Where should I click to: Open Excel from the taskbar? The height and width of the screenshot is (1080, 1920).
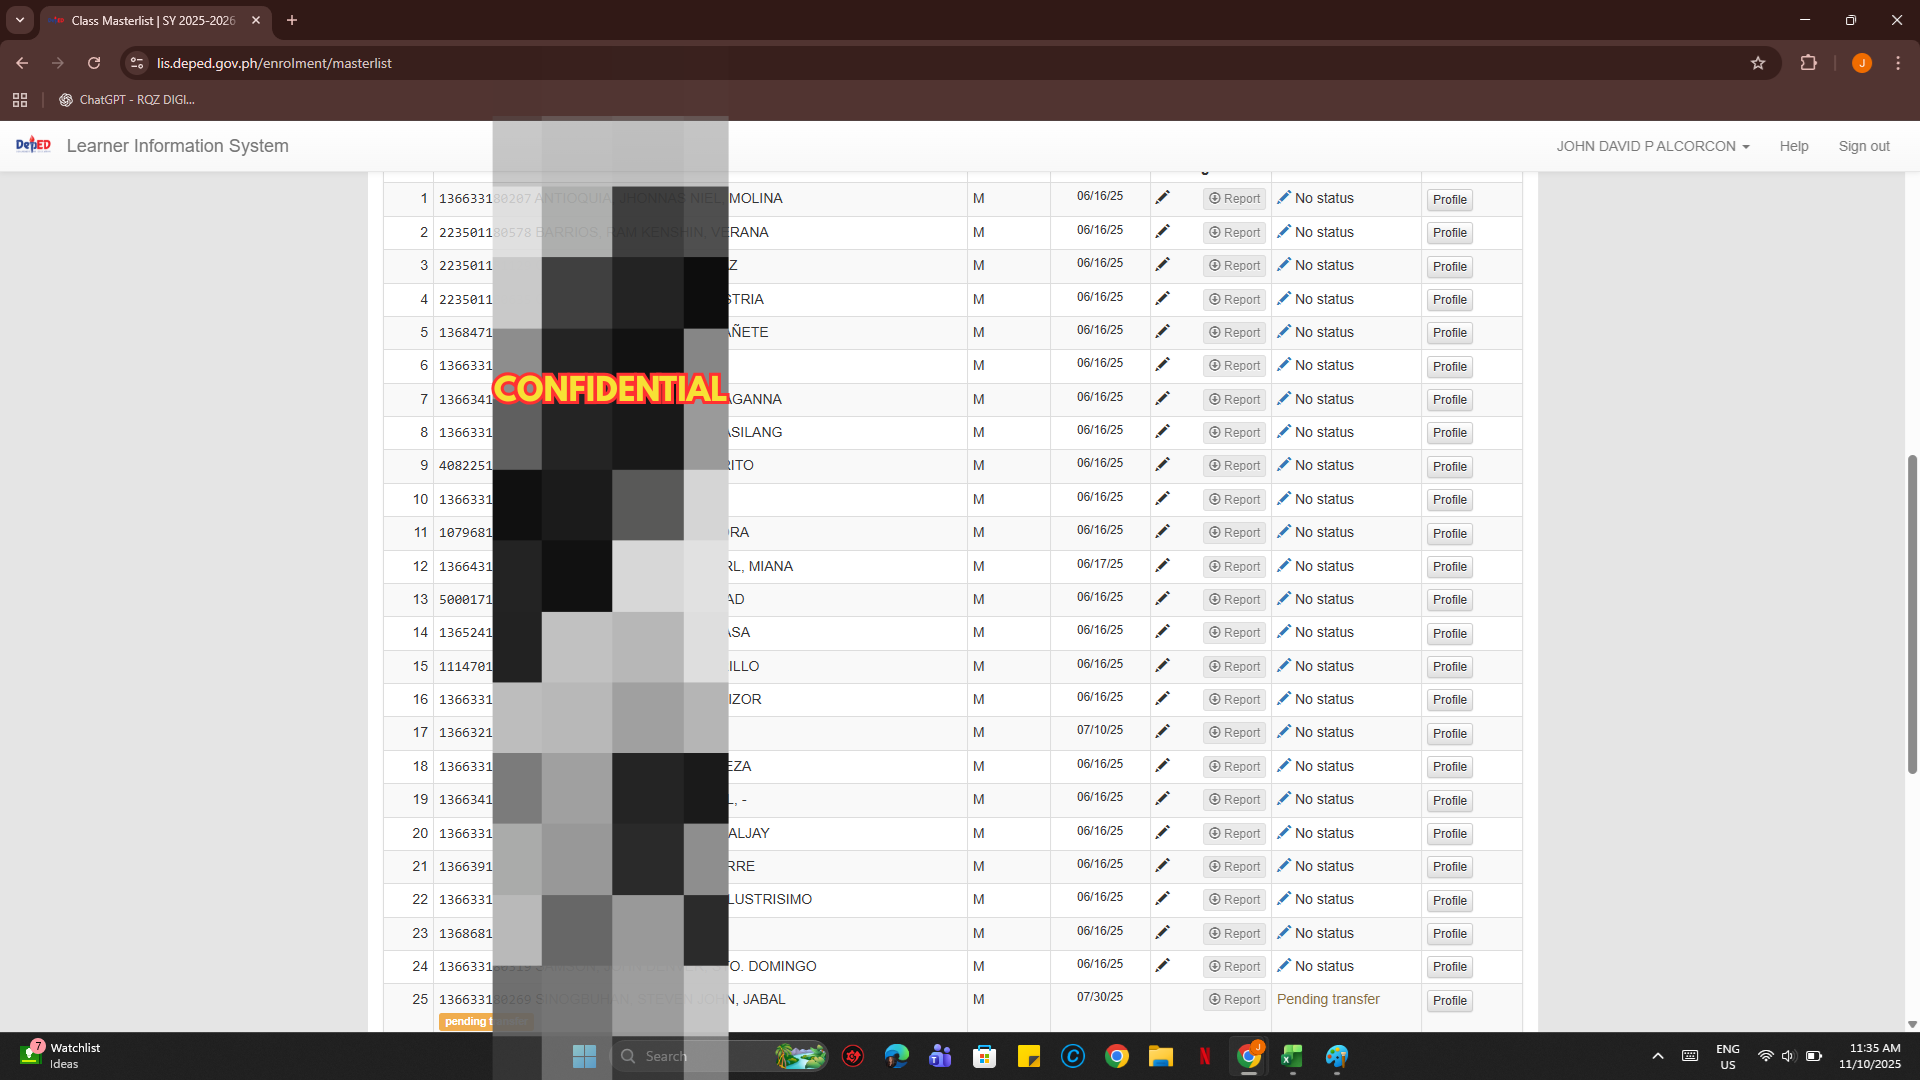1292,1056
